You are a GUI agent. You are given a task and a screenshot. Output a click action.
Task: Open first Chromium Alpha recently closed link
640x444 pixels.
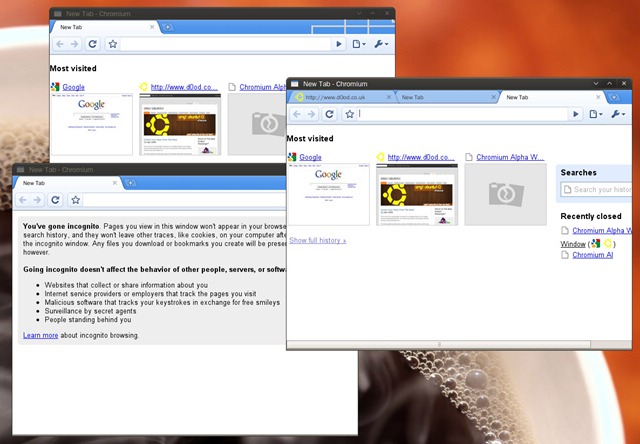click(x=602, y=231)
